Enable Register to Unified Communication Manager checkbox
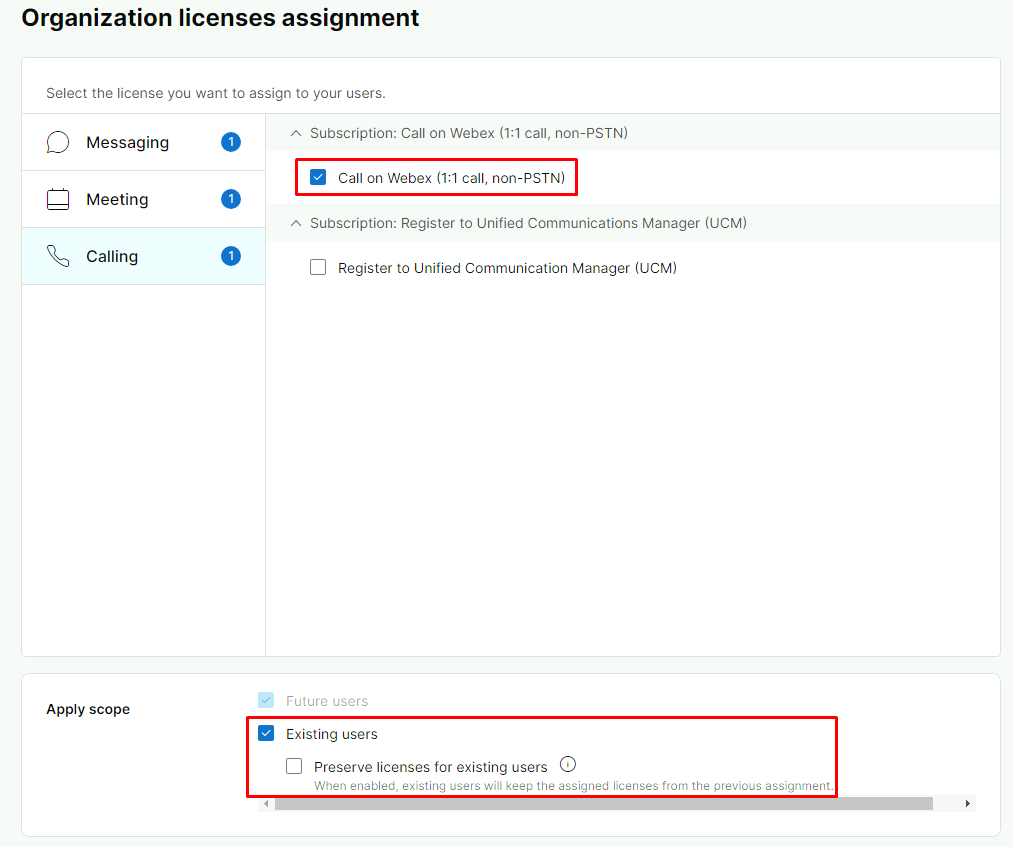 coord(318,268)
